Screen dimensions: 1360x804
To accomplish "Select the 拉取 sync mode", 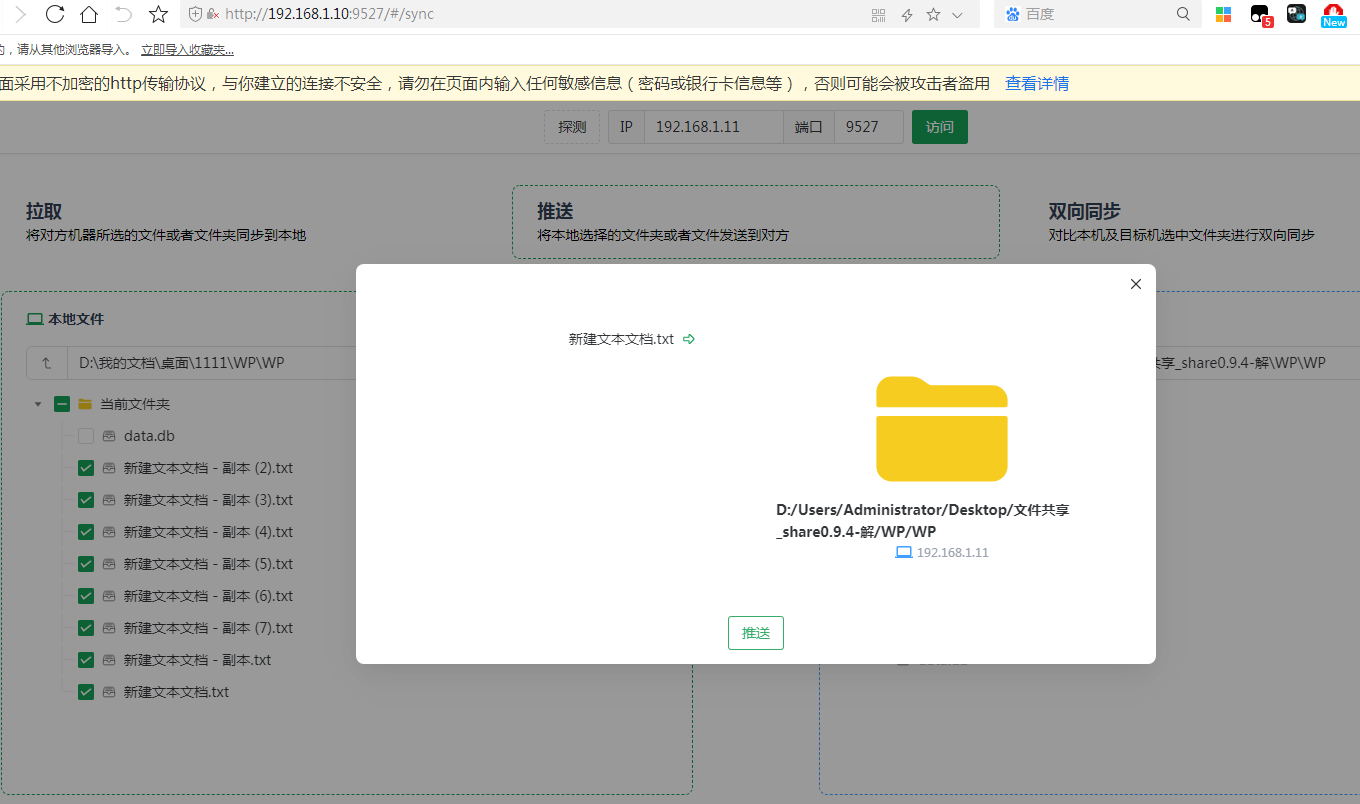I will coord(44,211).
